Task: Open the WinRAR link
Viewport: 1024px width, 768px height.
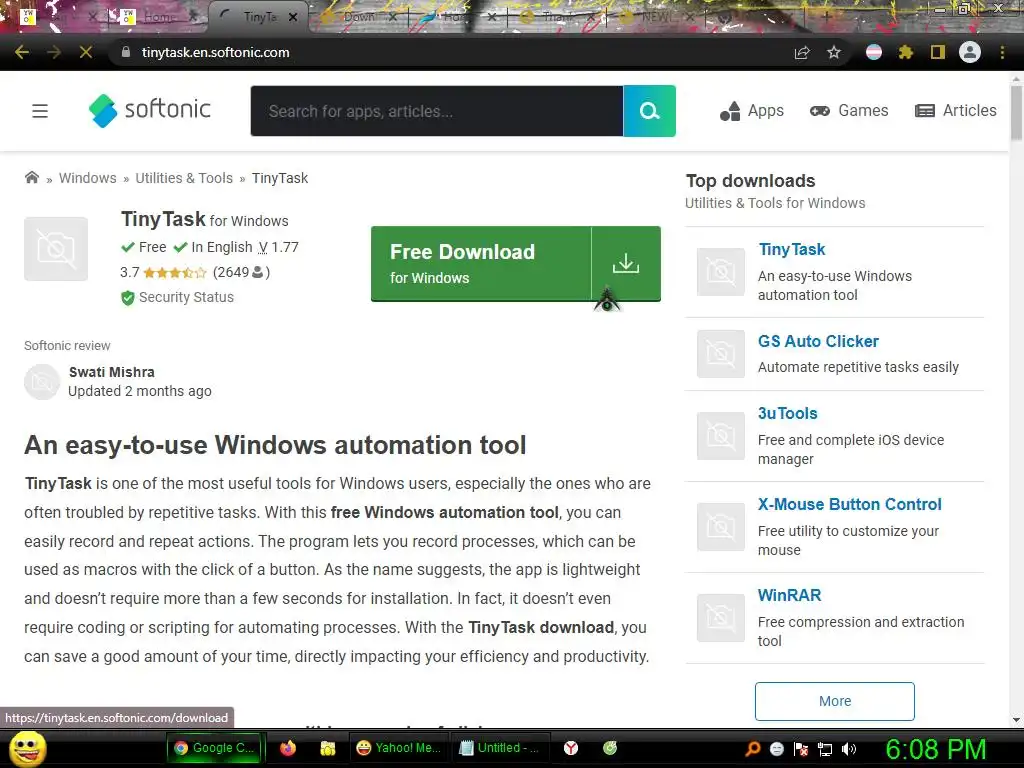Action: (x=790, y=596)
